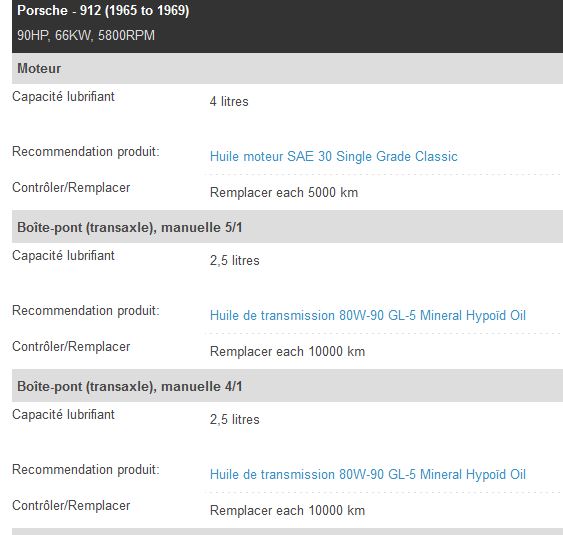The width and height of the screenshot is (563, 535).
Task: Click the 4 litres engine capacity value
Action: point(229,101)
